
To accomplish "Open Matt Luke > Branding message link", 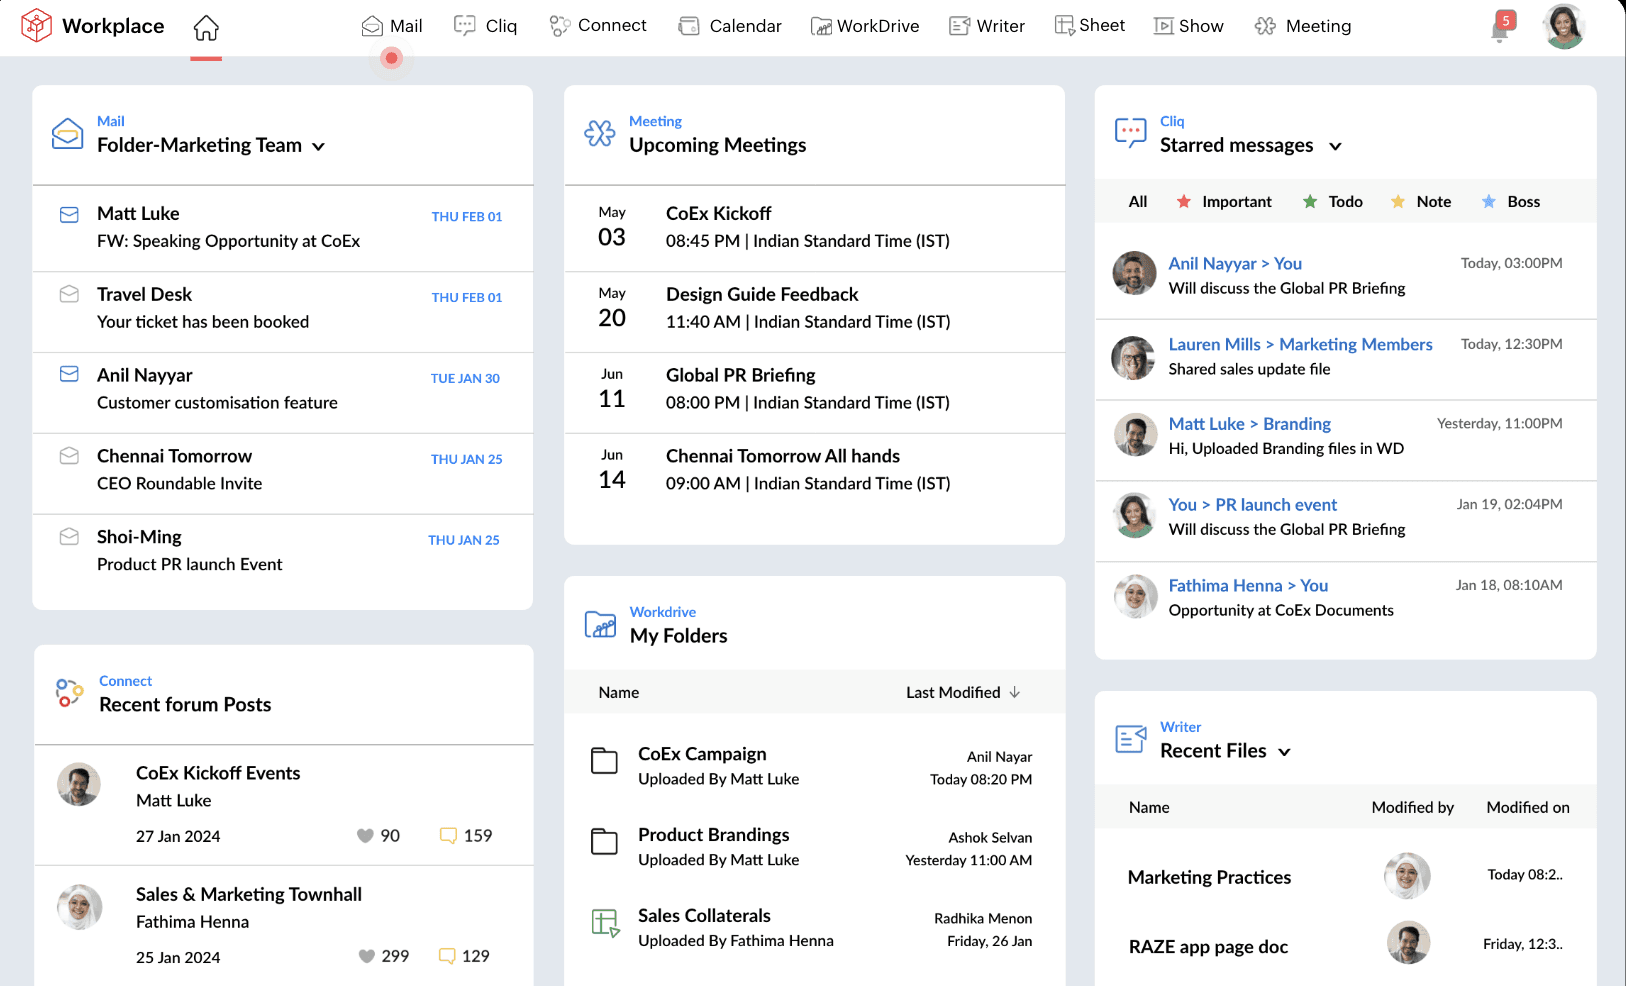I will tap(1249, 424).
